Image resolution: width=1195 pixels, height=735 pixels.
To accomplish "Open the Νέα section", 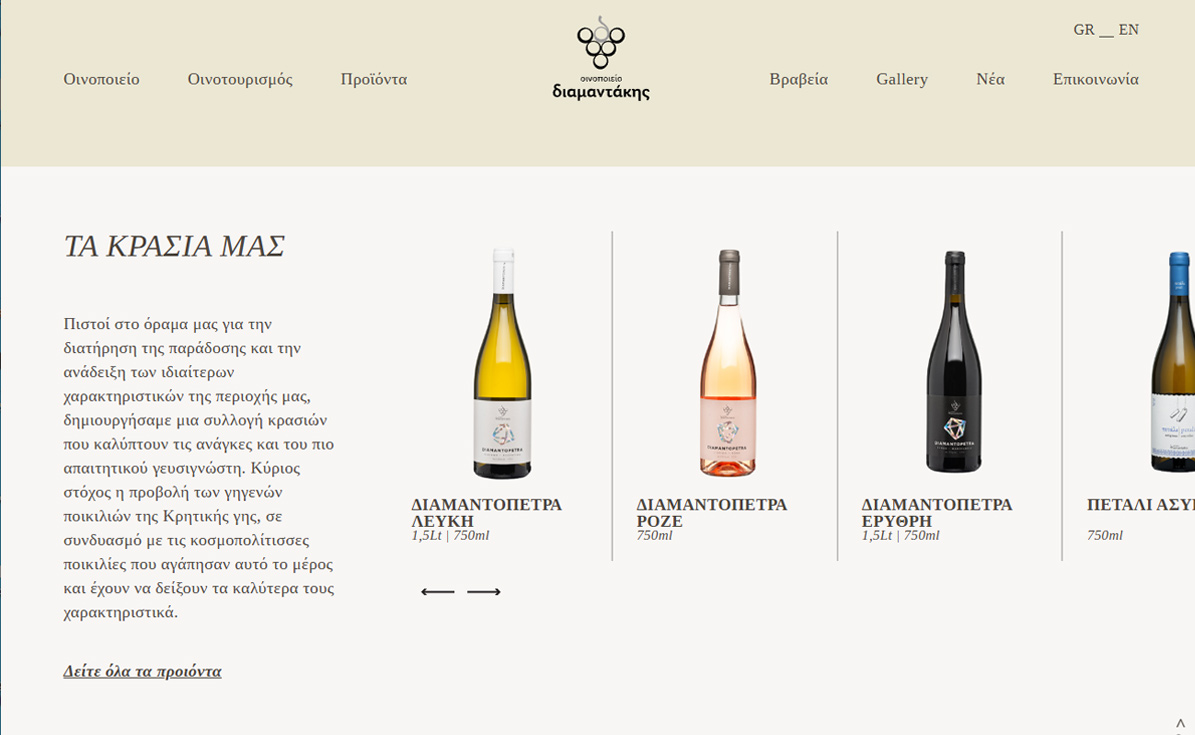I will pos(990,79).
